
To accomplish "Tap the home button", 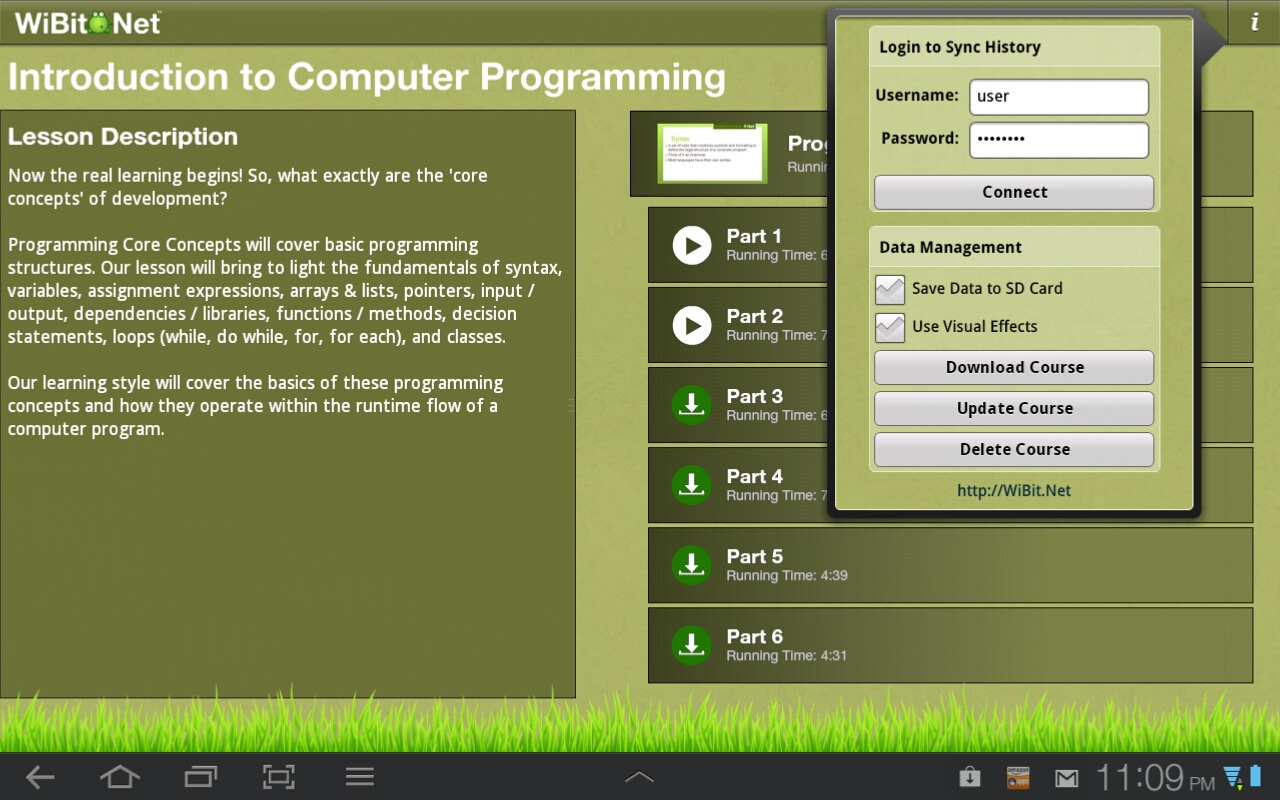I will pos(119,777).
